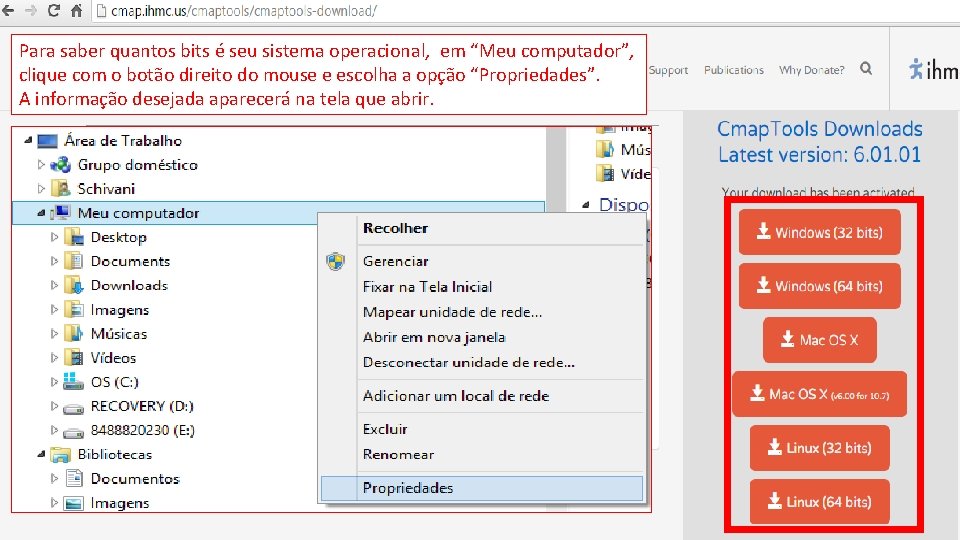The image size is (960, 540).
Task: Download Windows (64 bits) version
Action: pos(820,286)
